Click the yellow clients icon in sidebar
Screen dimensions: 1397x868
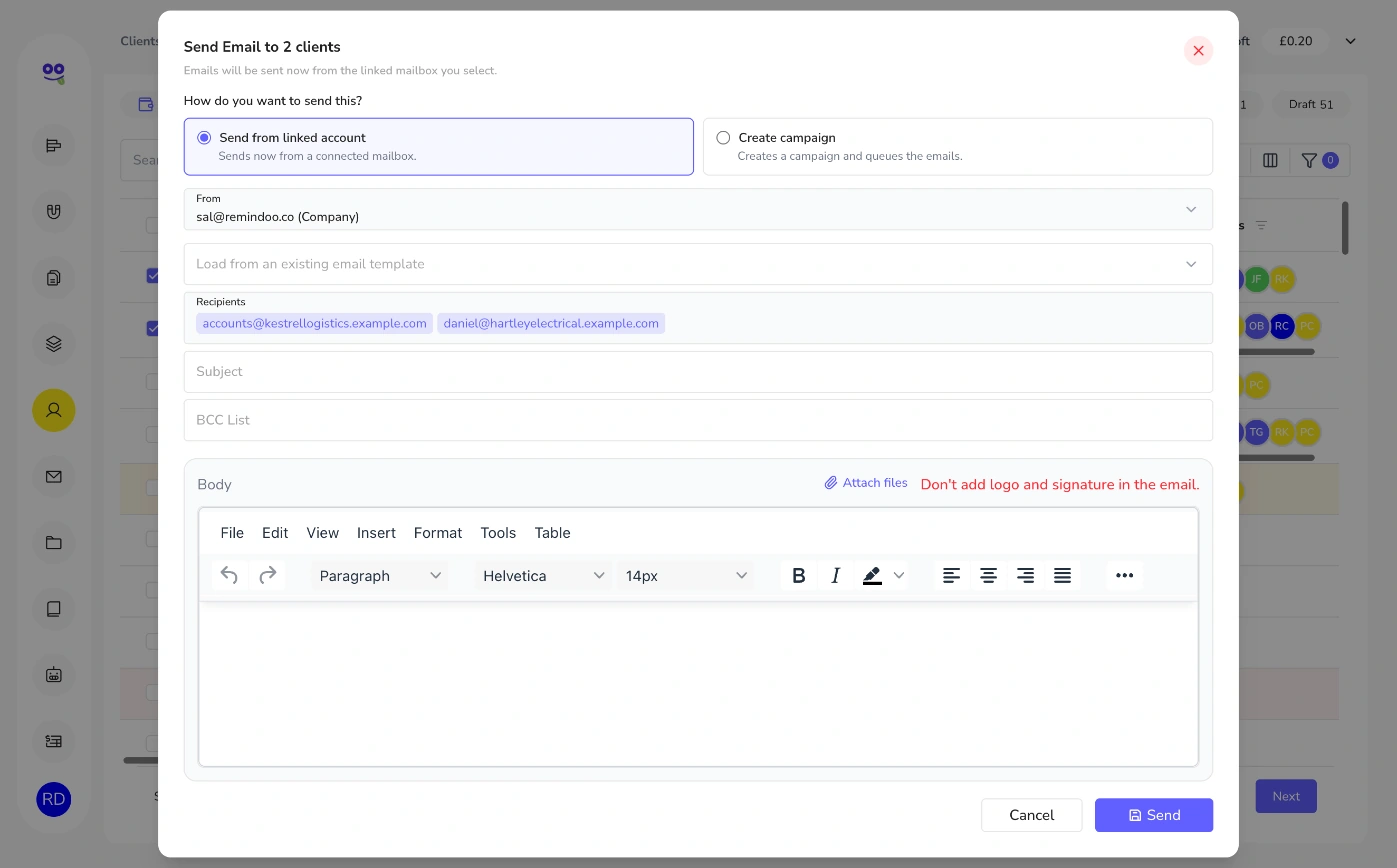[x=54, y=410]
